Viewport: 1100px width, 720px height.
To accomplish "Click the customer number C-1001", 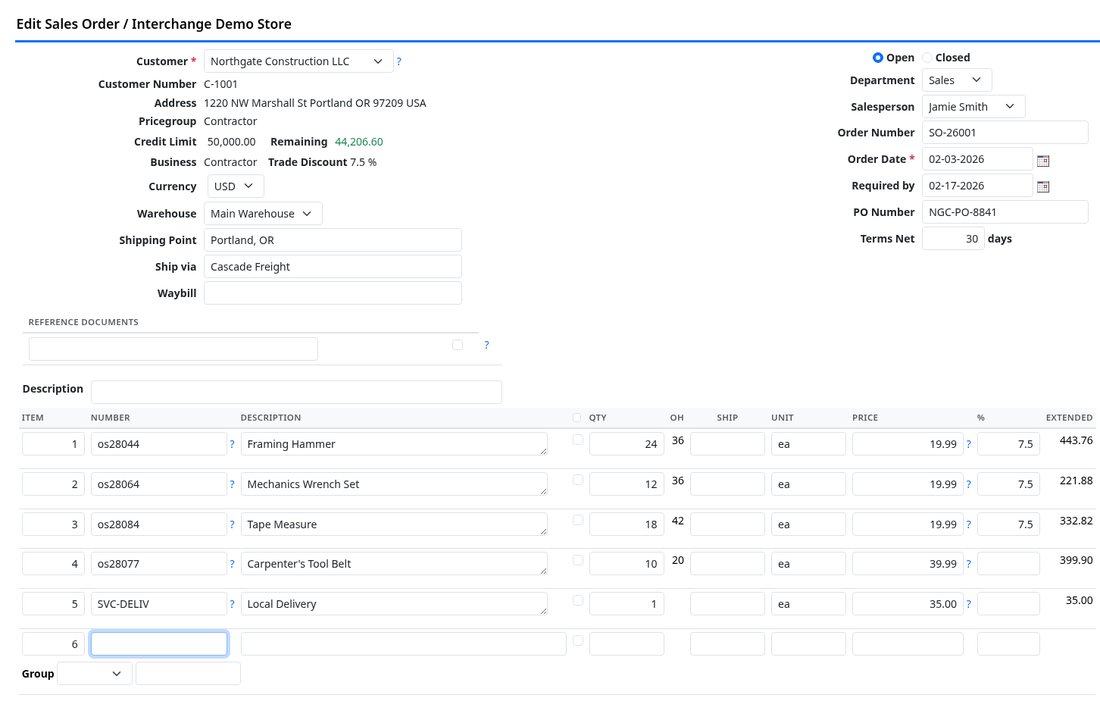I will (x=221, y=84).
